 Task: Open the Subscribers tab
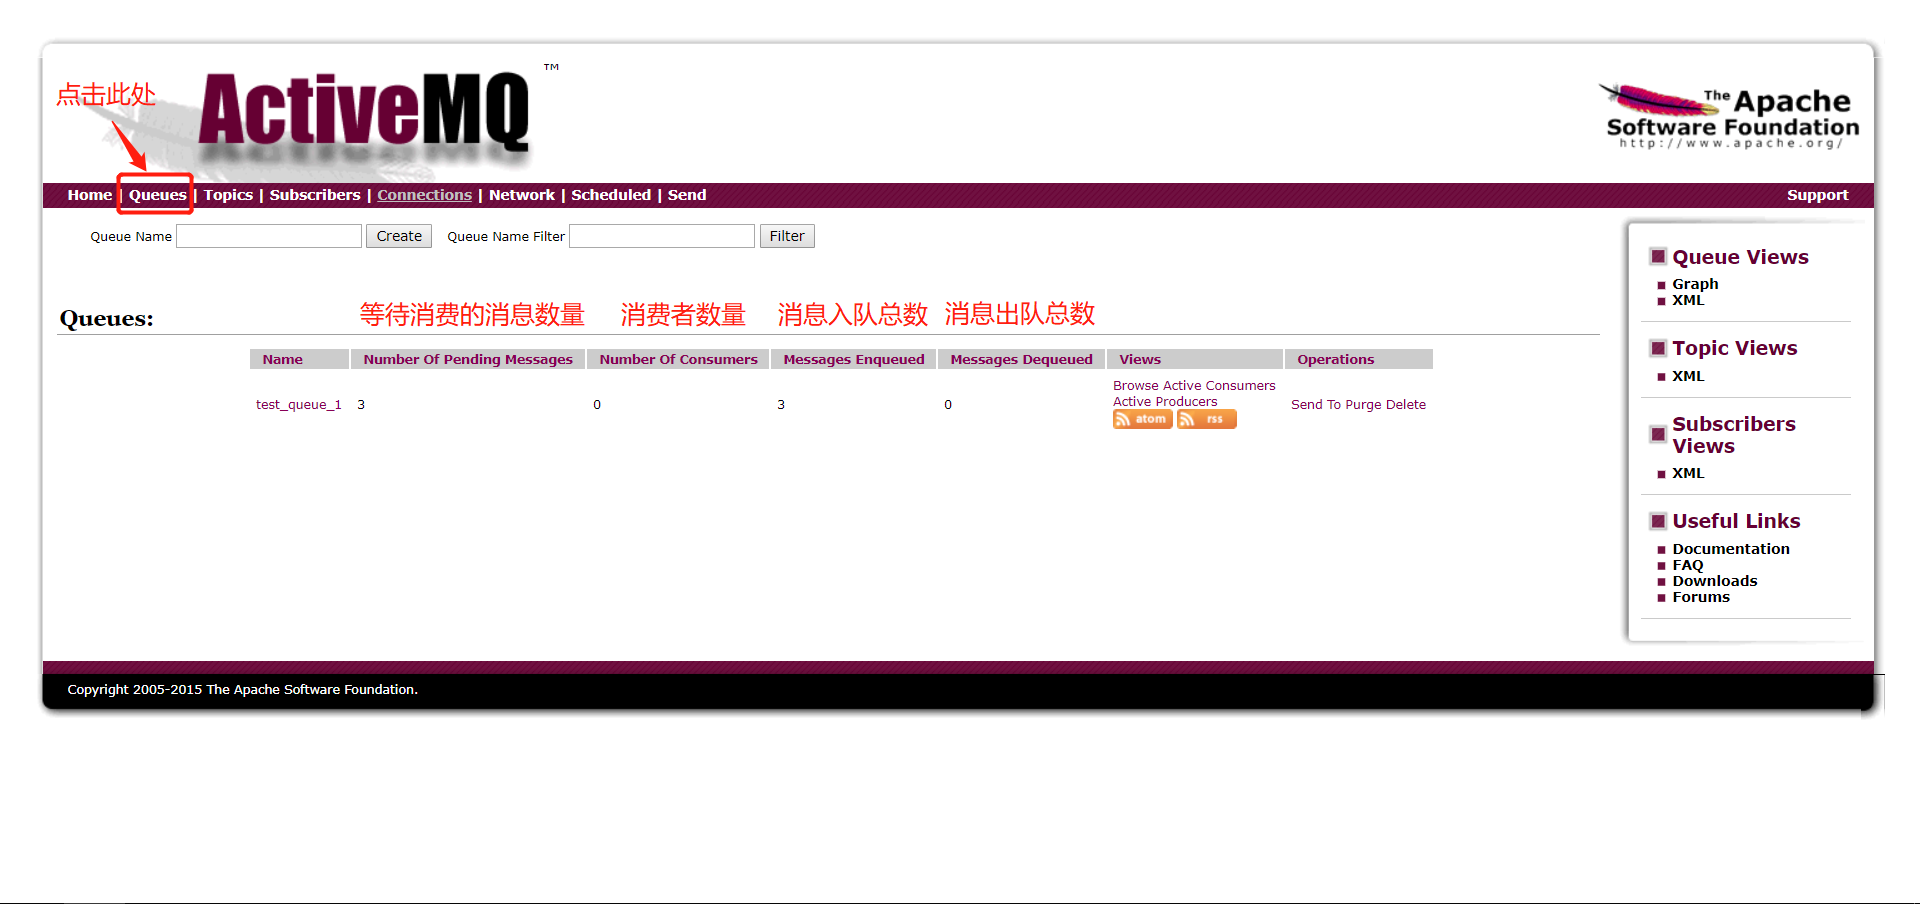tap(315, 195)
